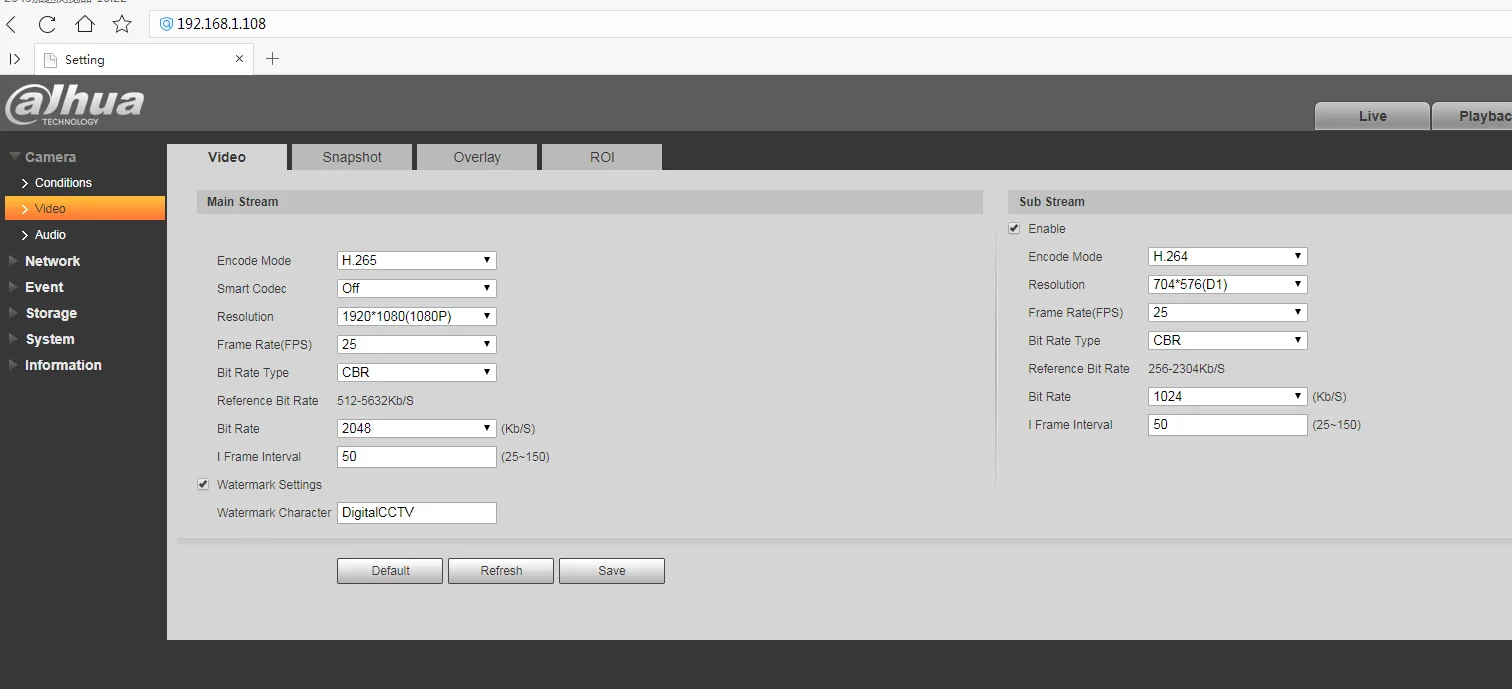Open Audio in the Camera menu
Screen dimensions: 1512x689
[50, 235]
